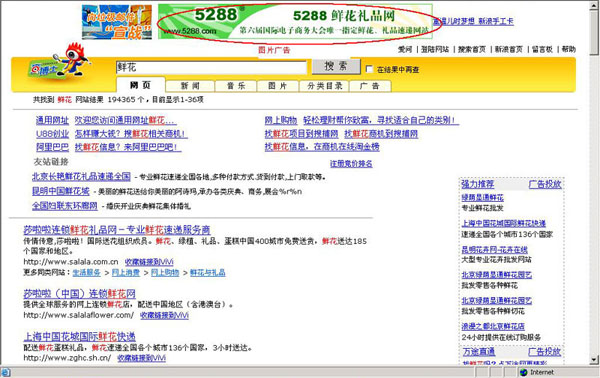Open the 万途直通 sidebar heading link
The height and width of the screenshot is (378, 600).
pos(479,352)
